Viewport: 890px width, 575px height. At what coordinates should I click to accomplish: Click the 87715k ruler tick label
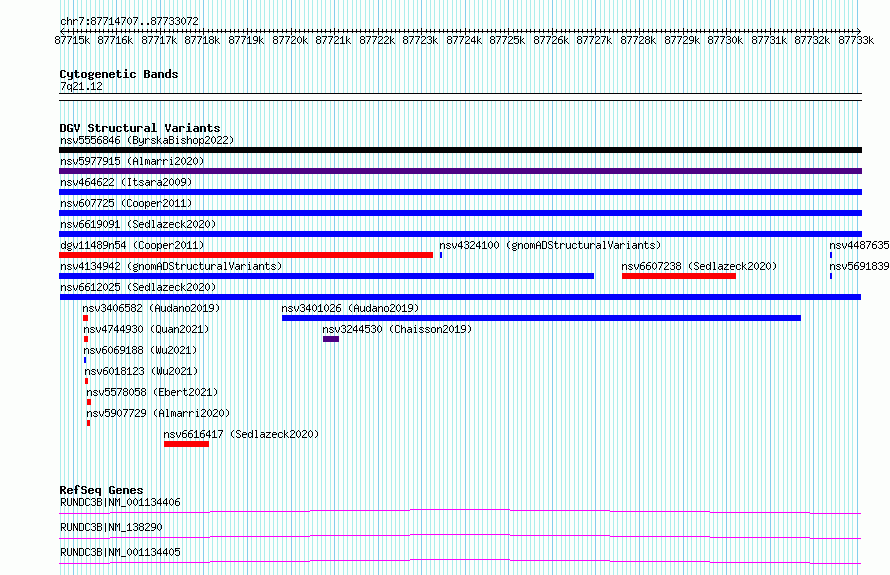(x=72, y=40)
